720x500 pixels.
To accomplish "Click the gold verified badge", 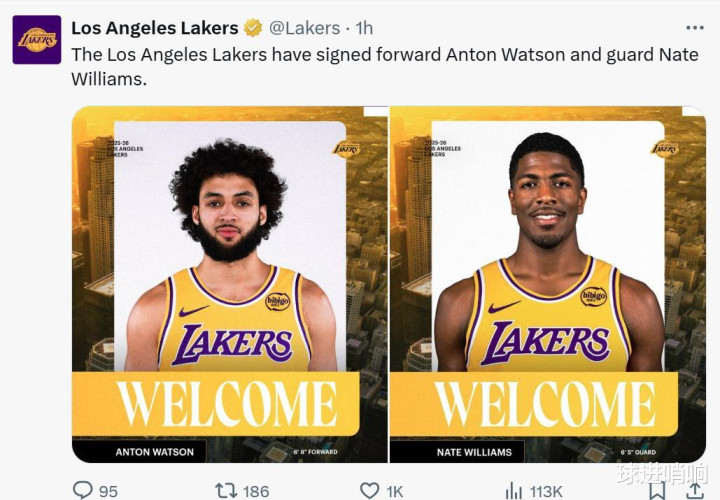I will click(254, 28).
